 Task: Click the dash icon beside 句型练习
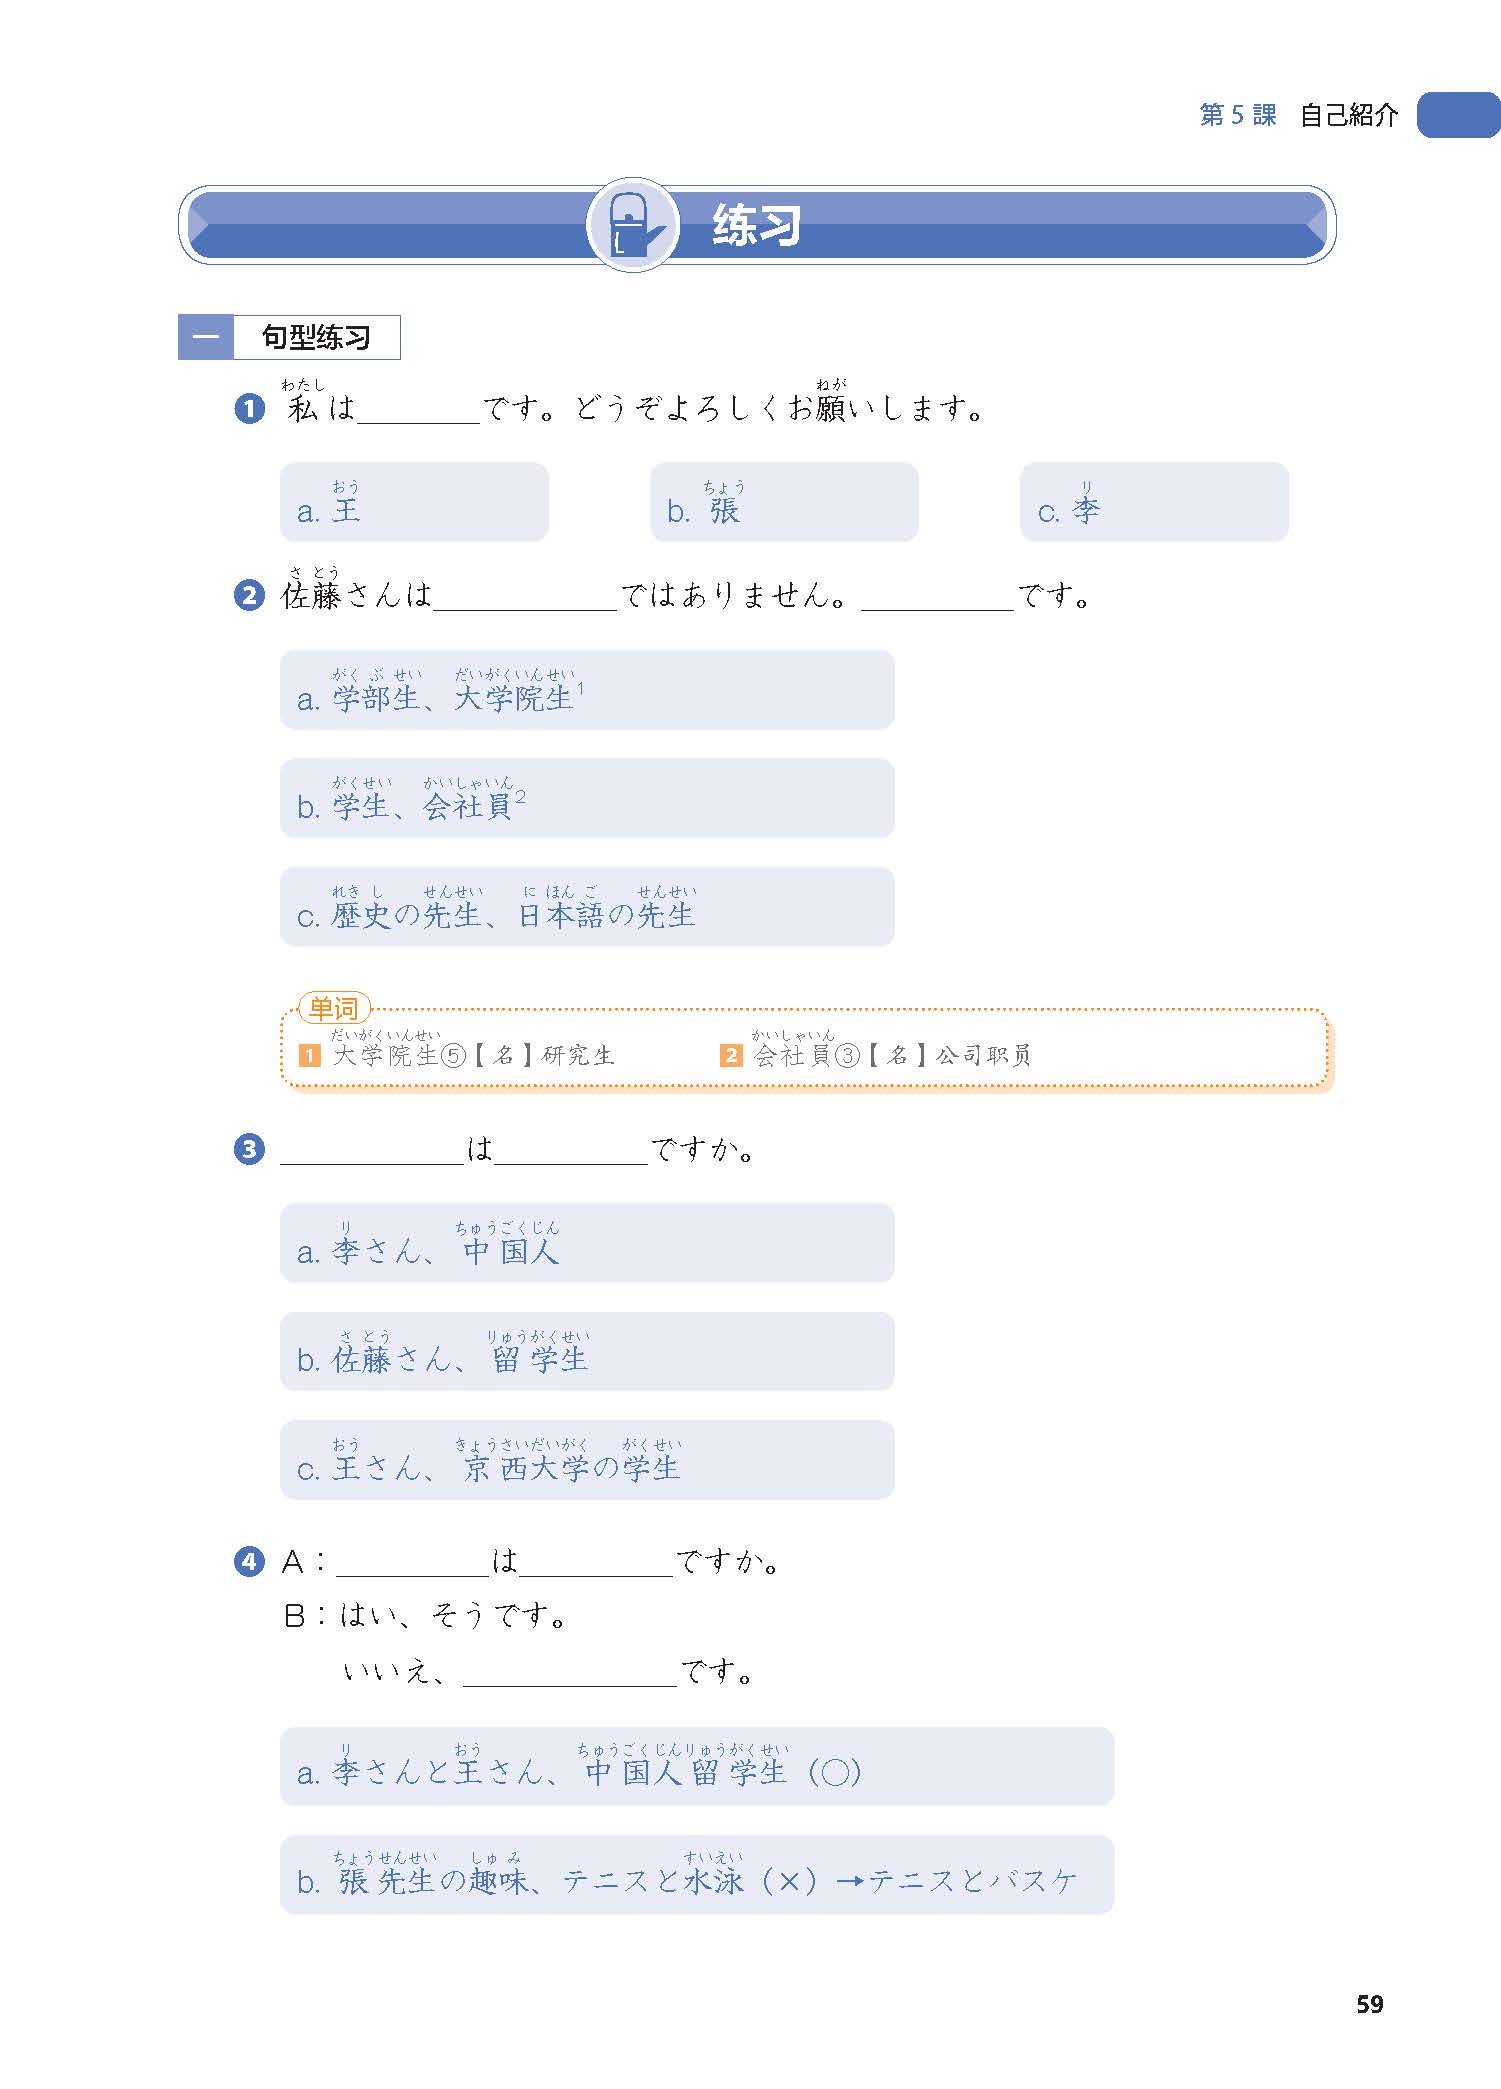click(x=206, y=338)
